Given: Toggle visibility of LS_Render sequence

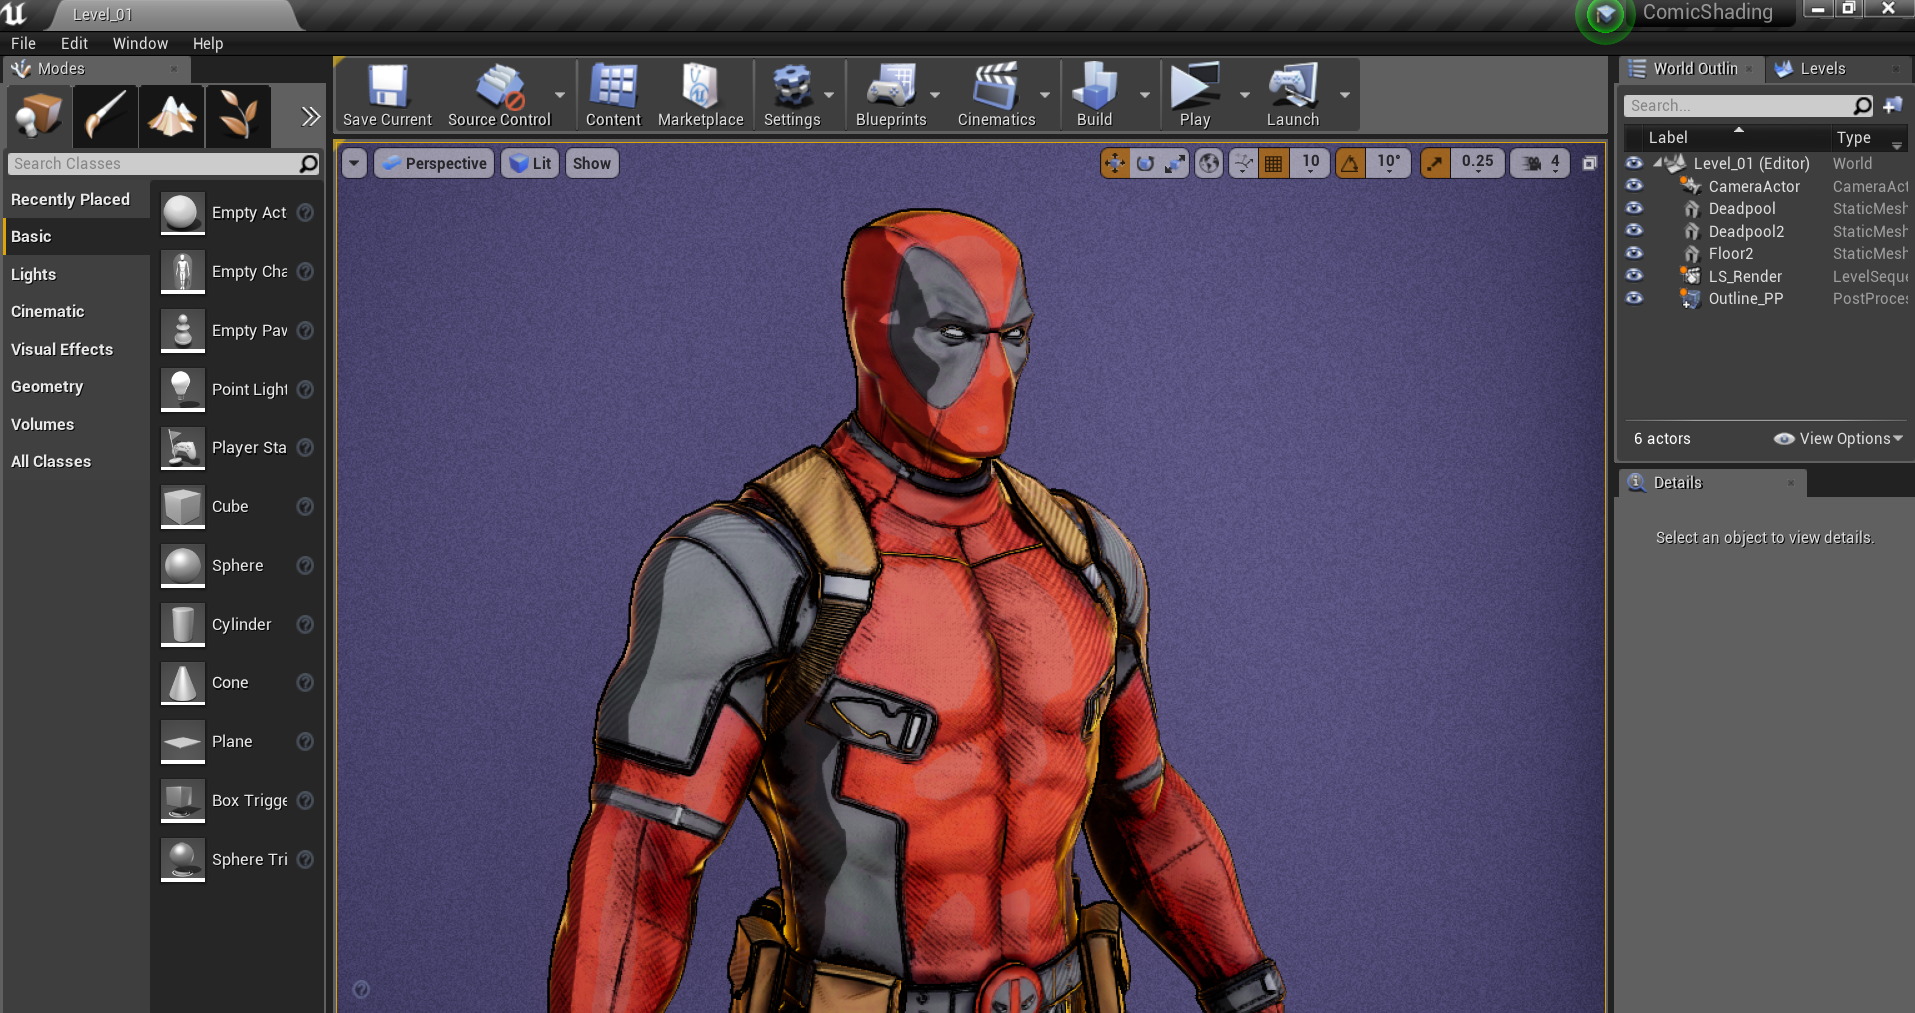Looking at the screenshot, I should point(1634,275).
